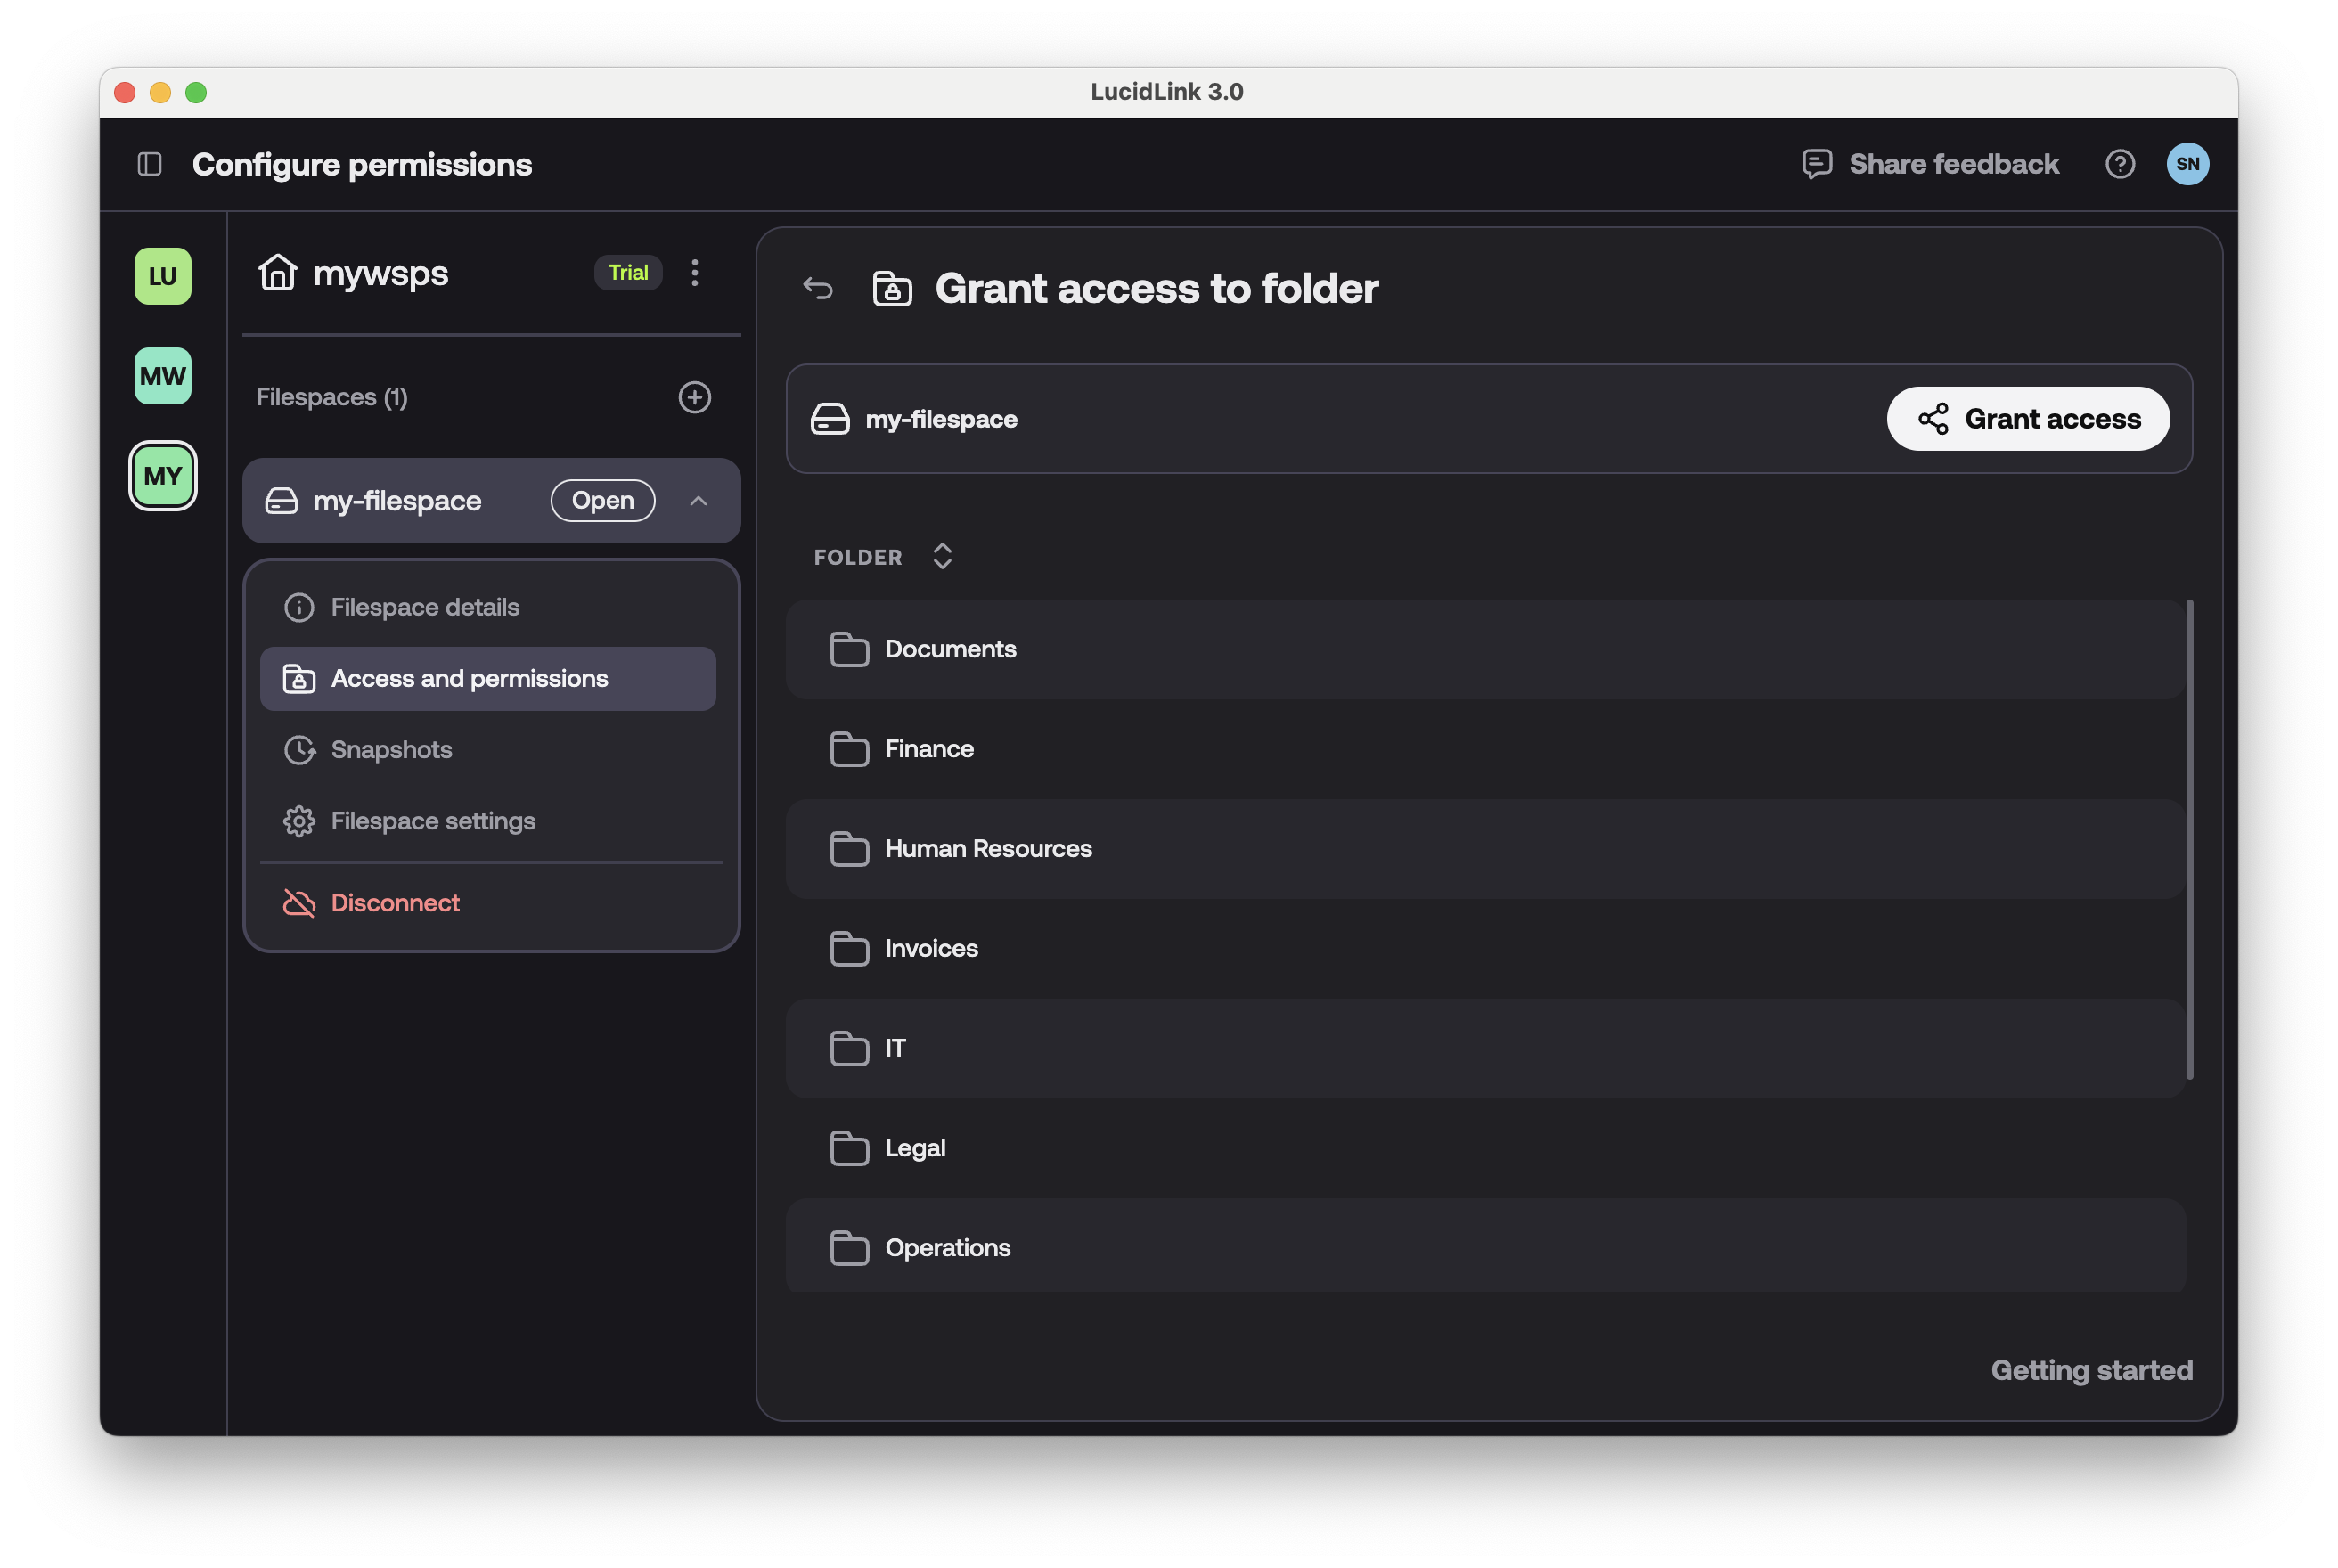Click the Open button for my-filespace
Screen dimensions: 2338x1568
[x=603, y=501]
